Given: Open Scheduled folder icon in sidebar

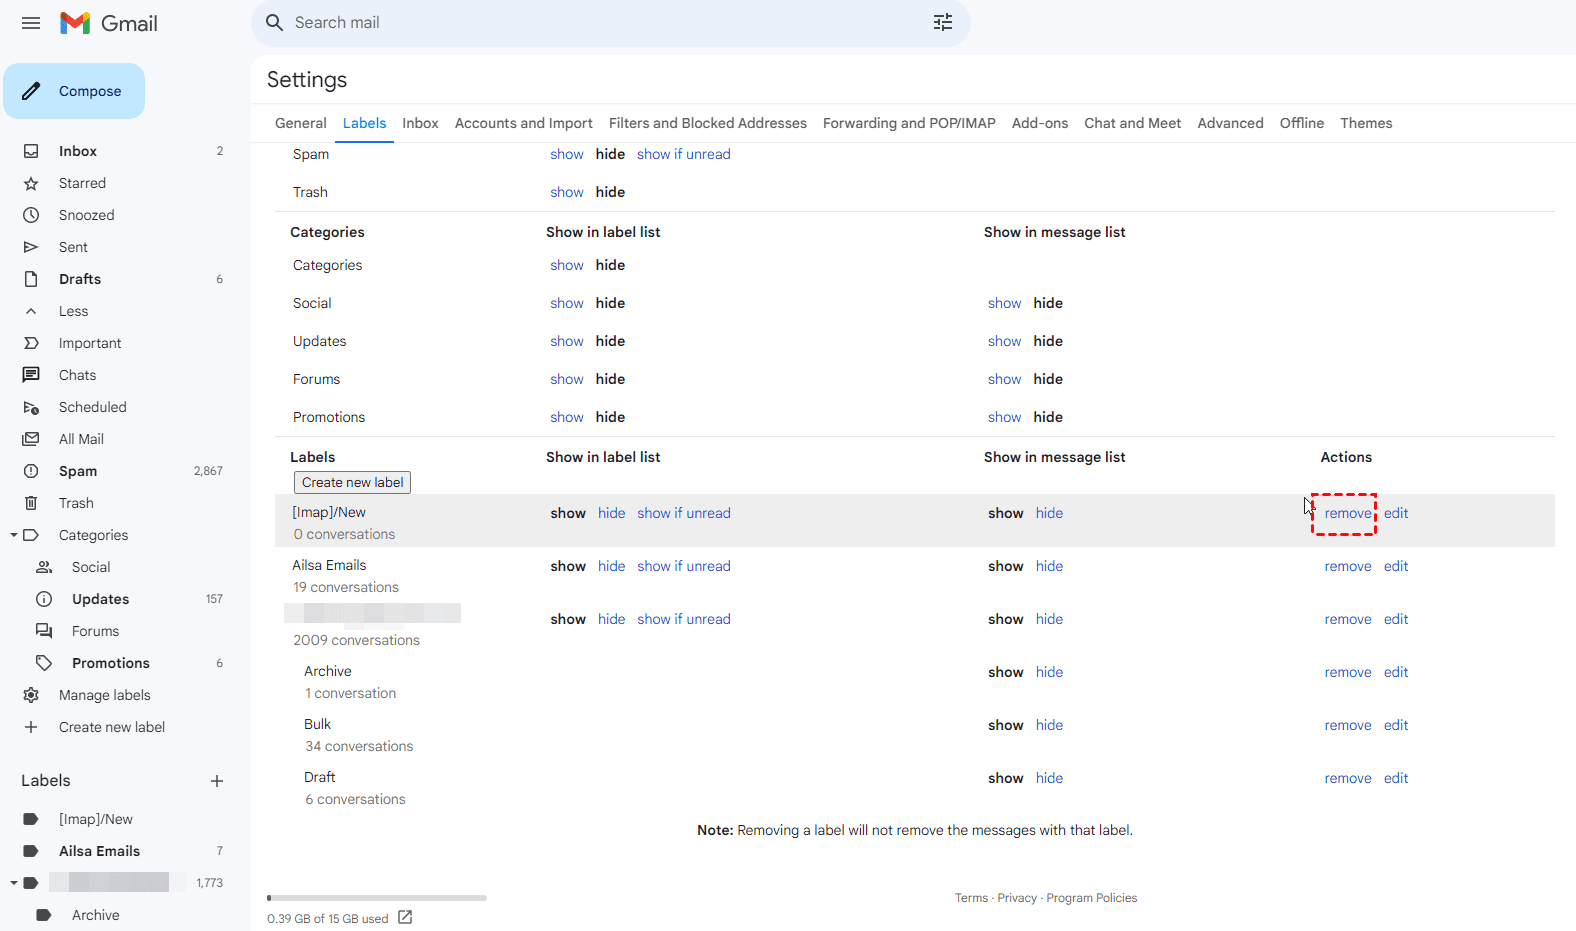Looking at the screenshot, I should point(31,407).
